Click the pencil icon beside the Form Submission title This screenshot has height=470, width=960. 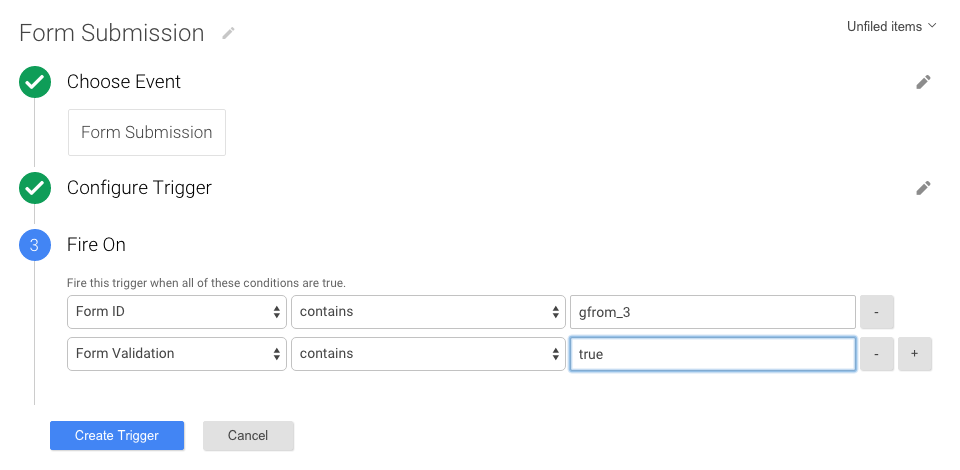(229, 33)
